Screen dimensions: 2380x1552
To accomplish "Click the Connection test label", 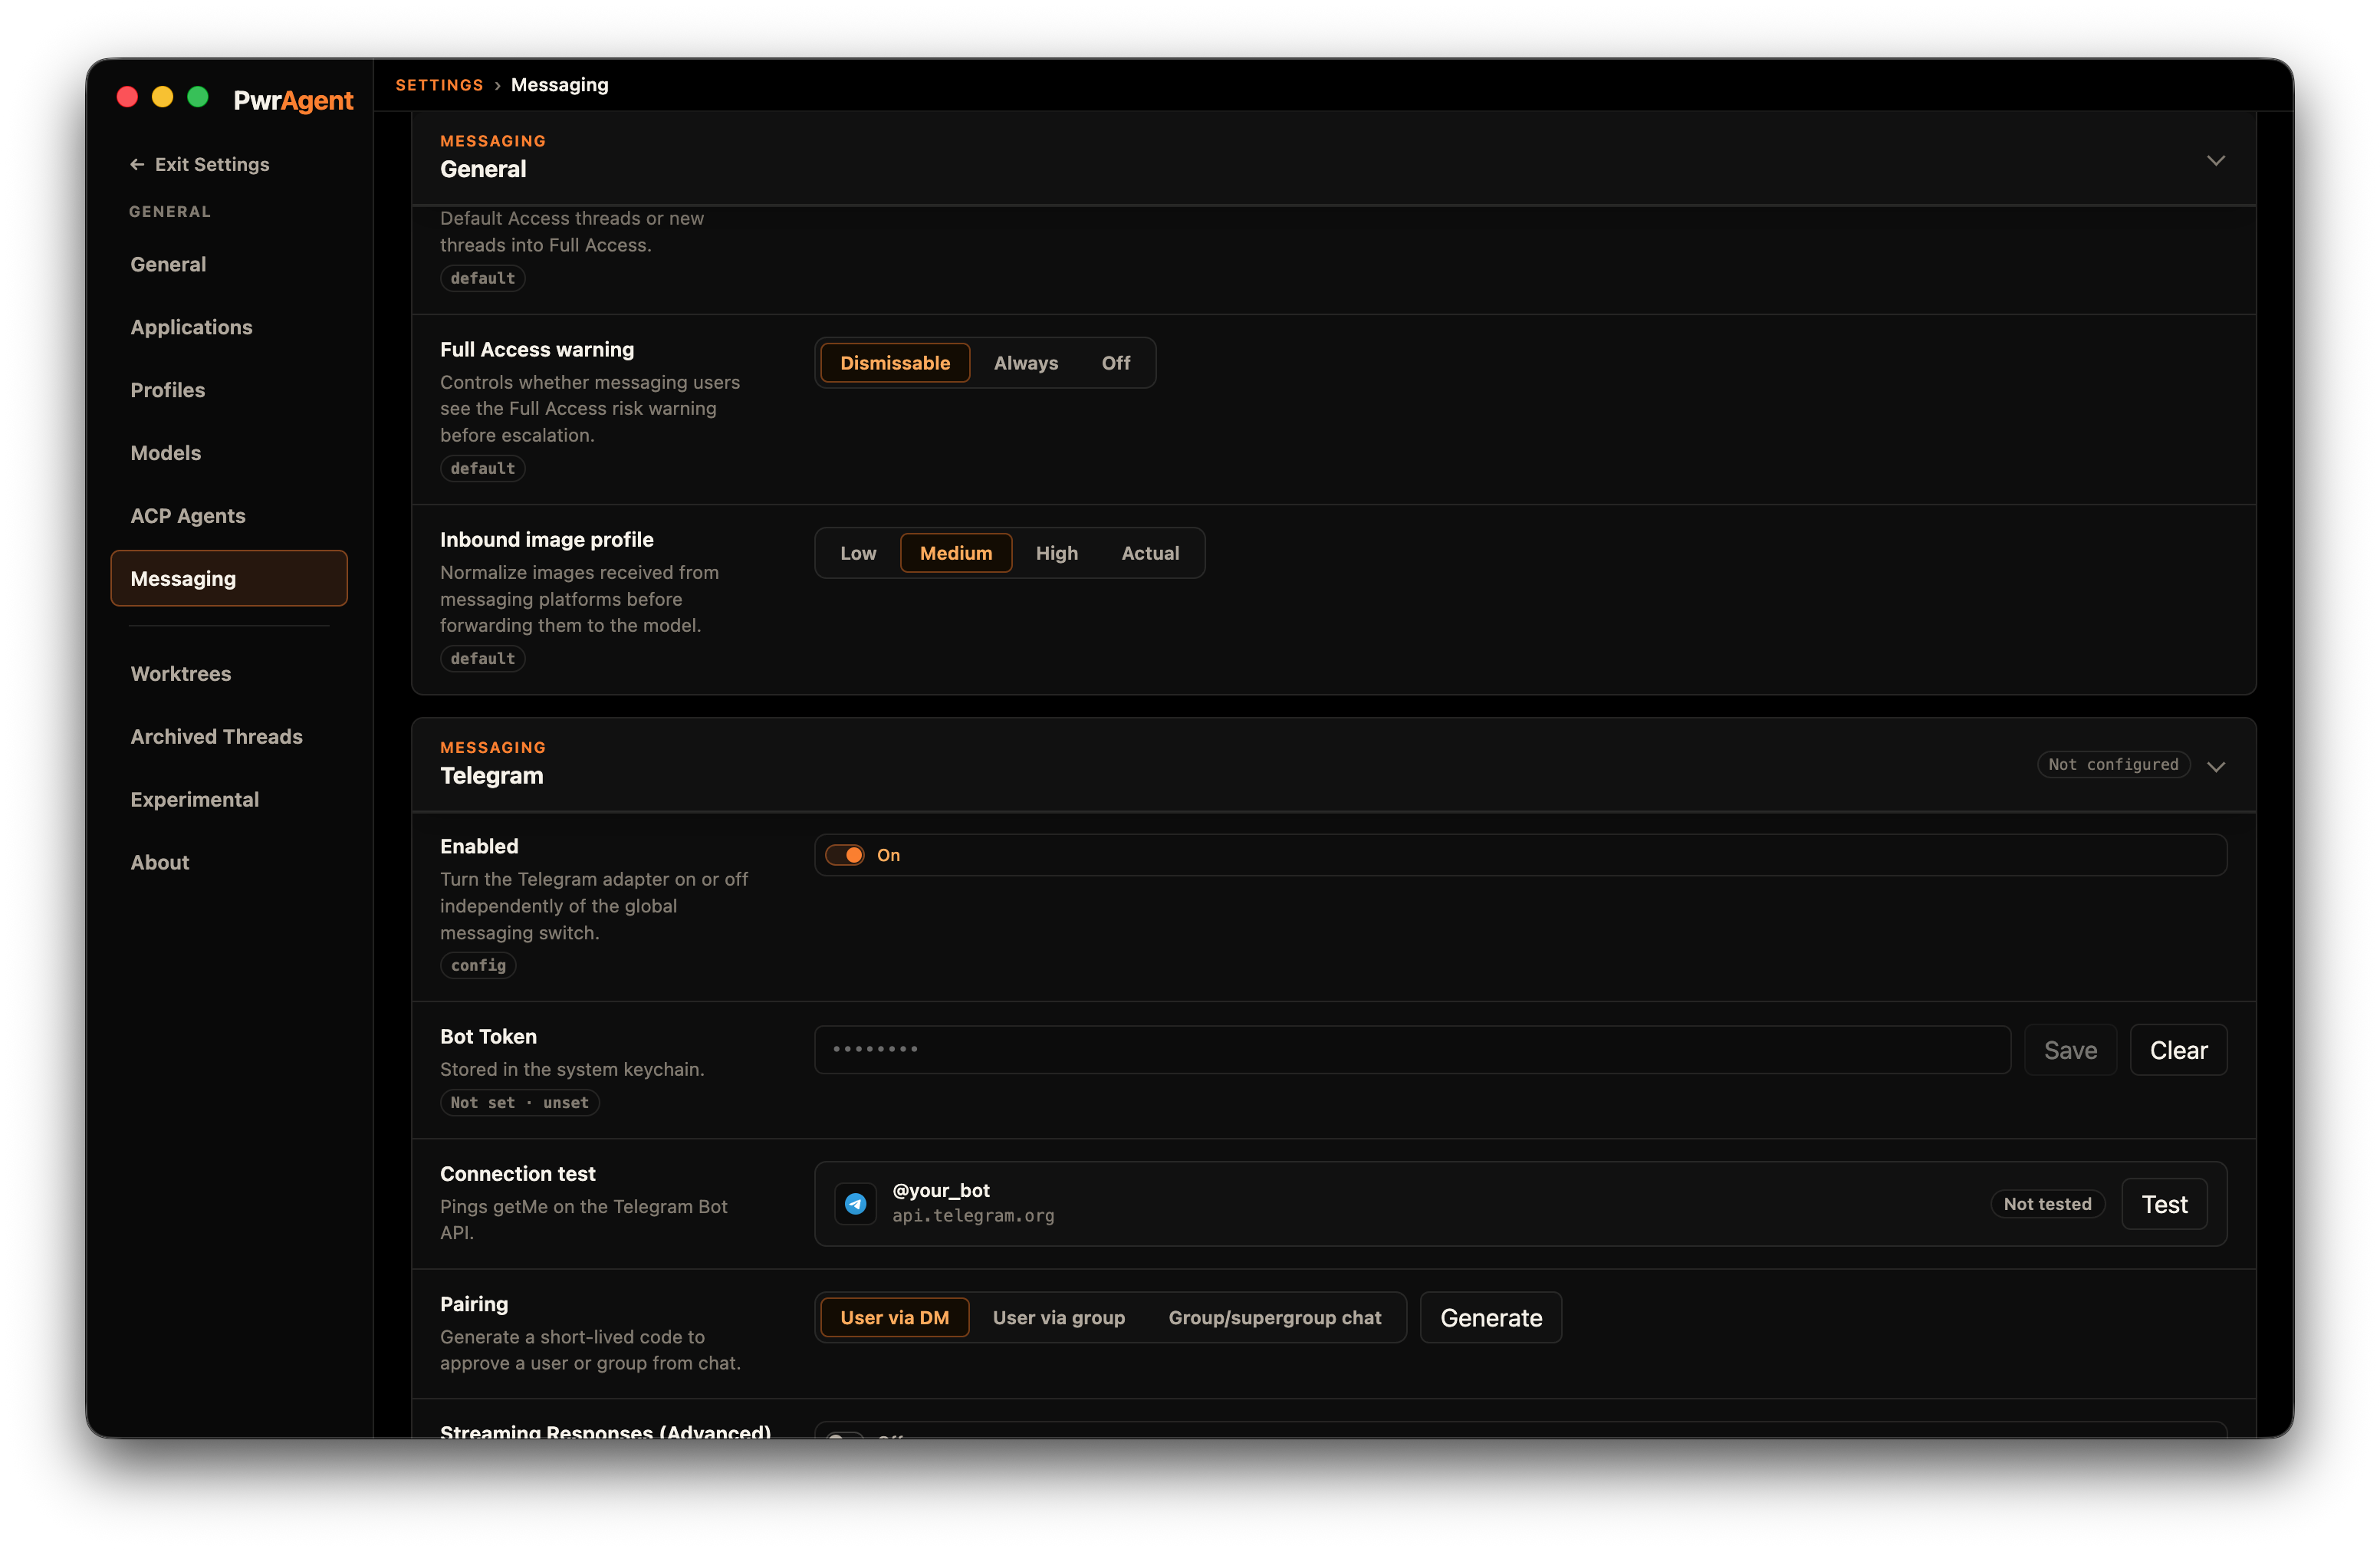I will [x=517, y=1174].
